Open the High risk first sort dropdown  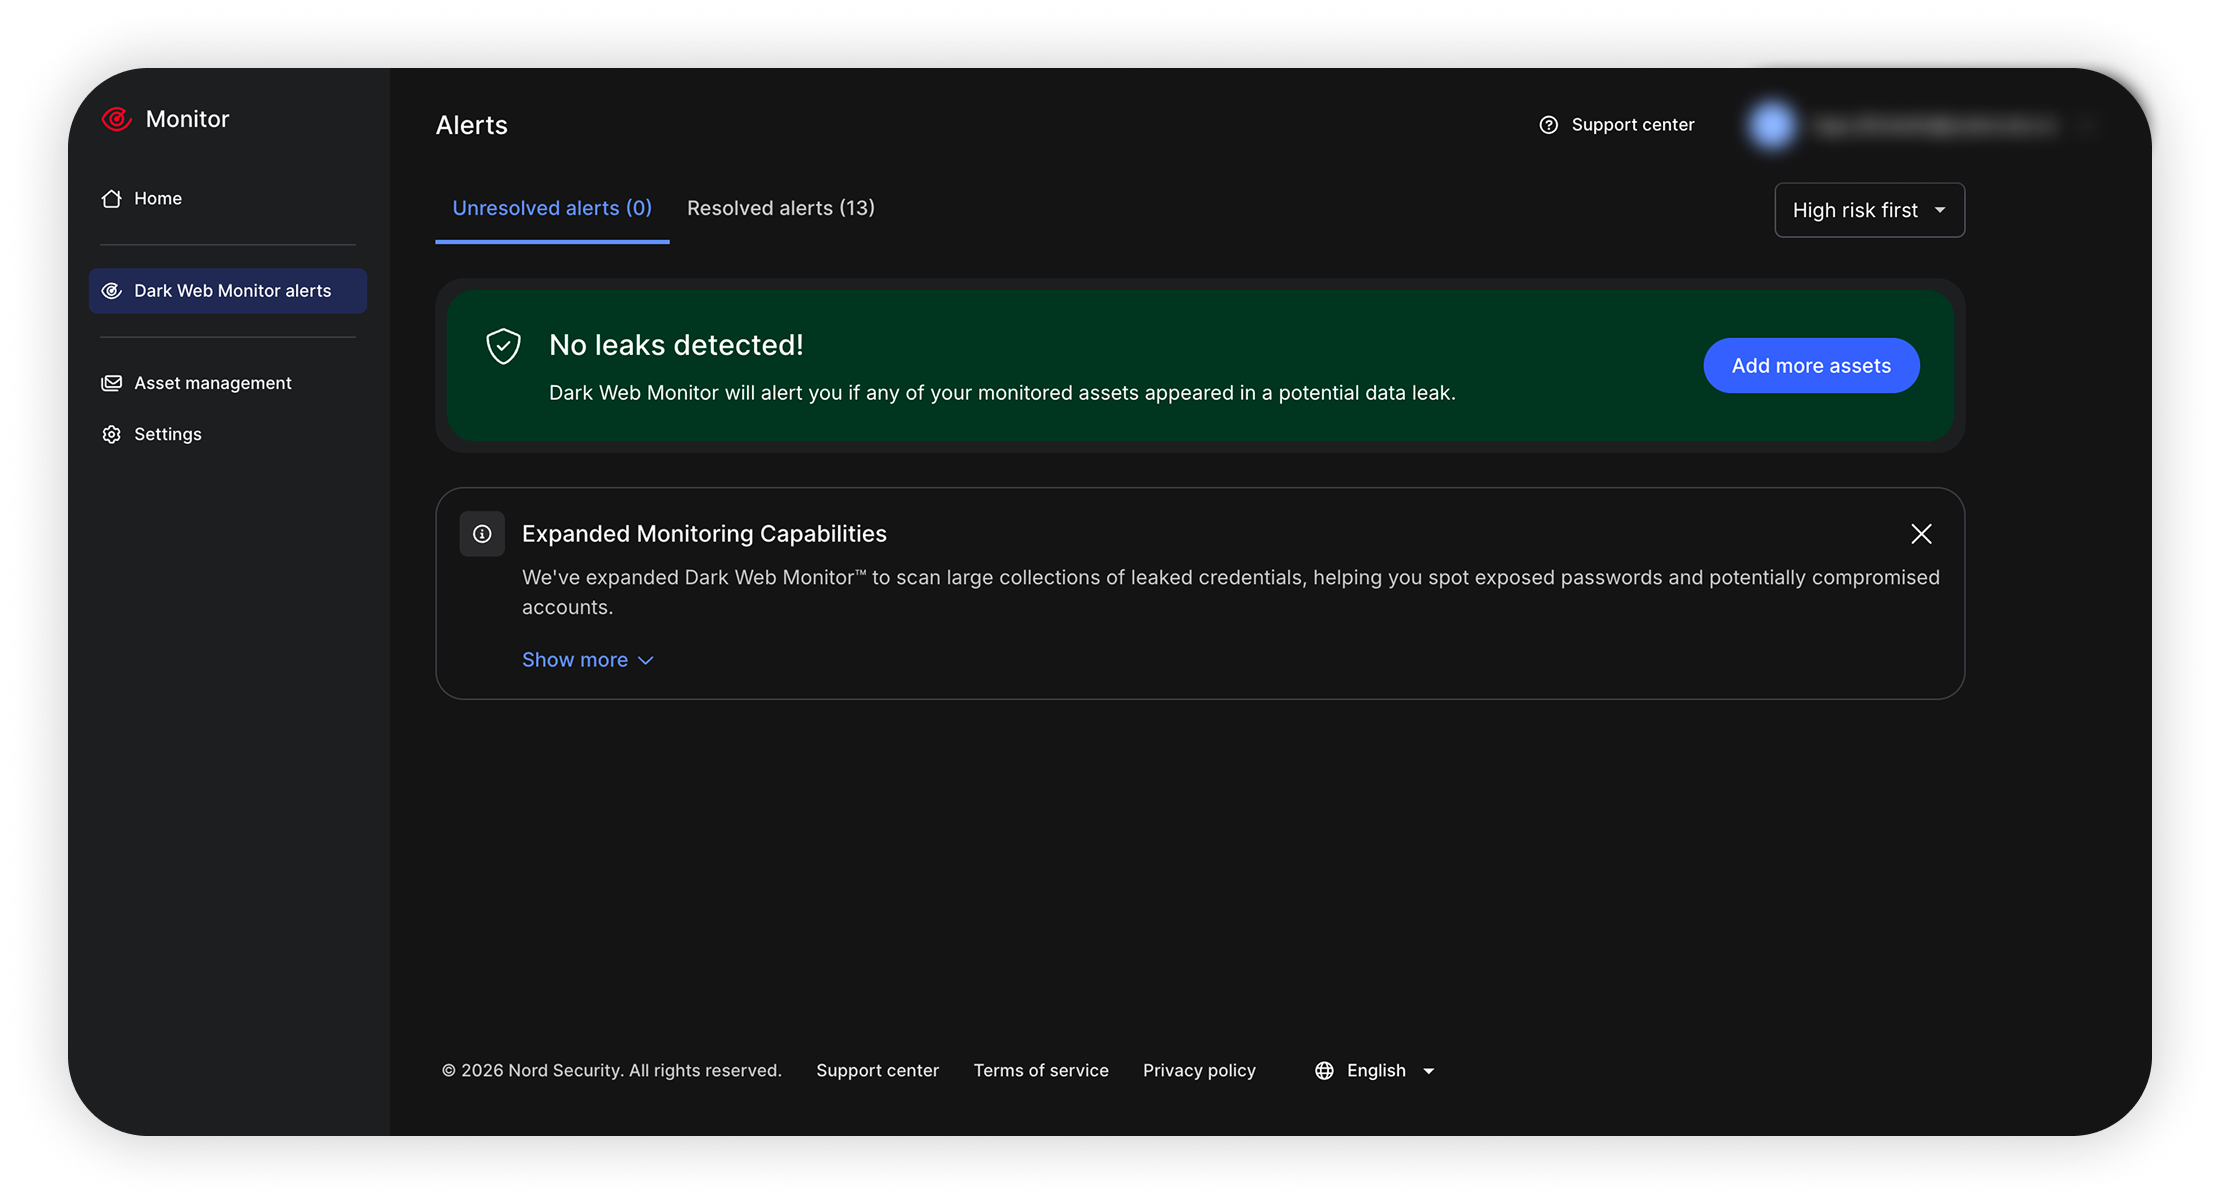[x=1869, y=210]
